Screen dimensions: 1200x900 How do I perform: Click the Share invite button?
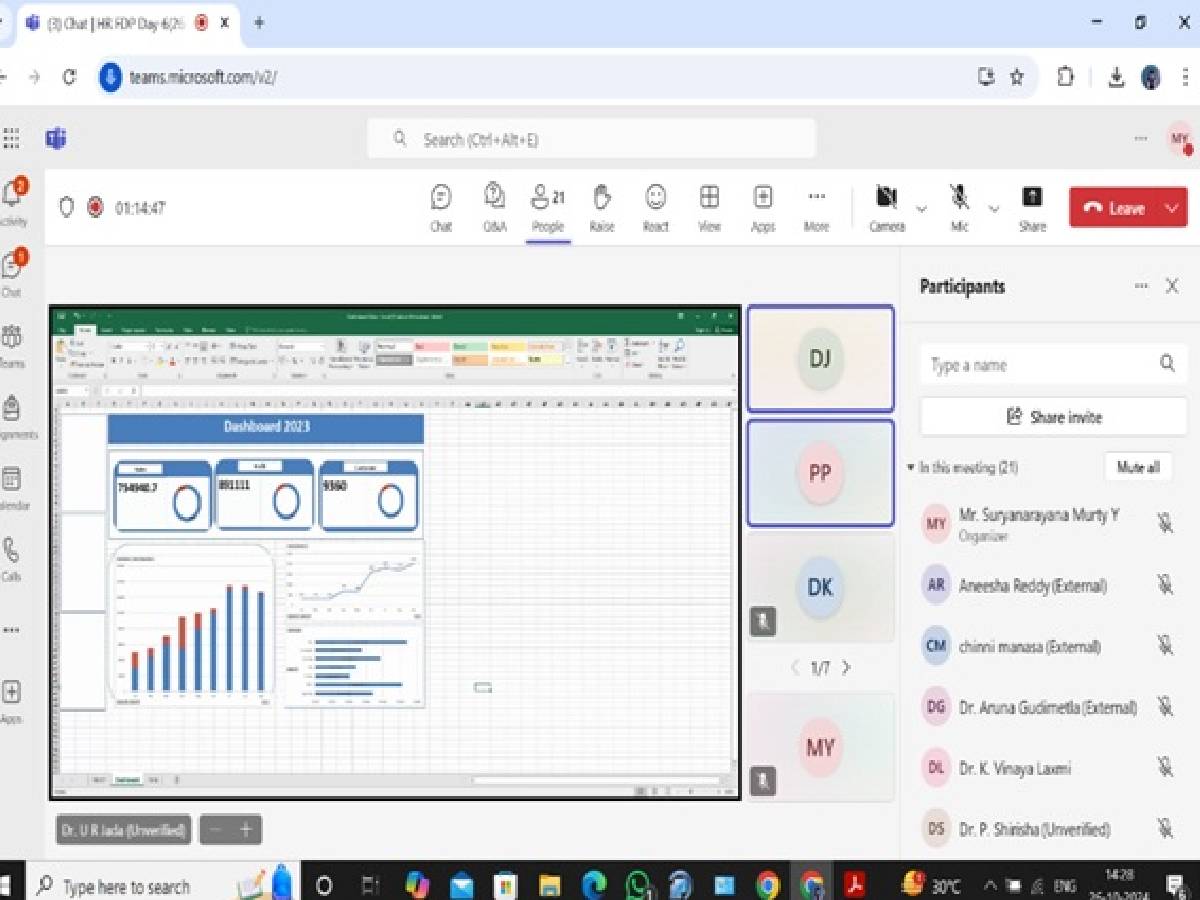1054,417
